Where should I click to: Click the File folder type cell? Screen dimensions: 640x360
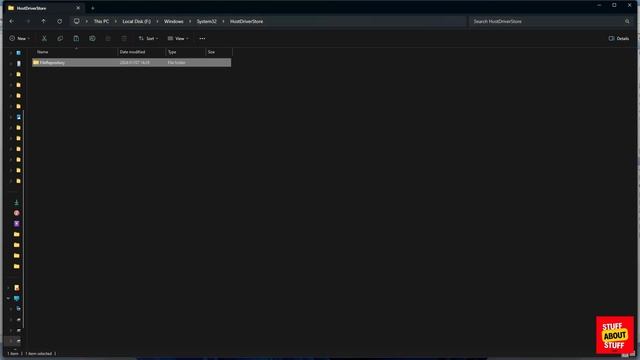pos(177,62)
